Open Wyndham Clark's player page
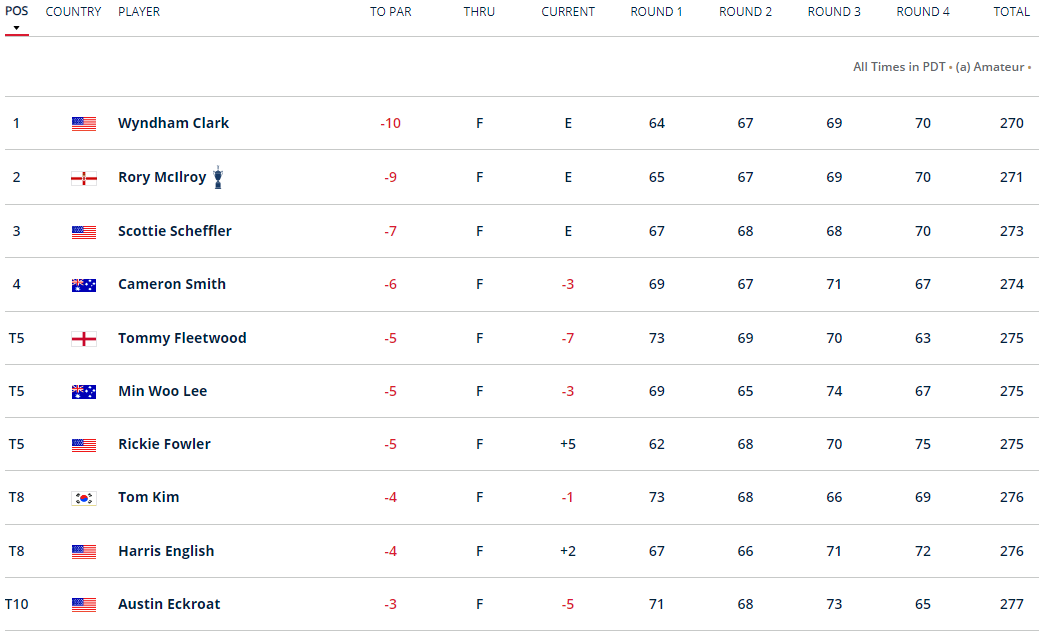Viewport: 1039px width, 631px height. point(173,123)
